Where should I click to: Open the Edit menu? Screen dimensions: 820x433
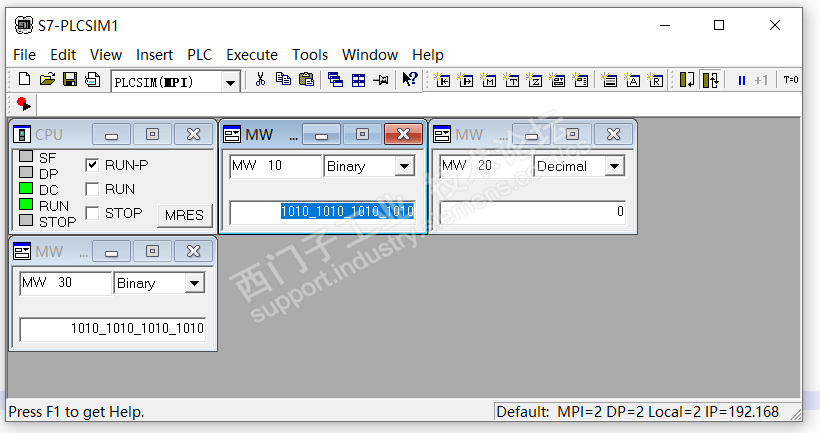[x=63, y=55]
